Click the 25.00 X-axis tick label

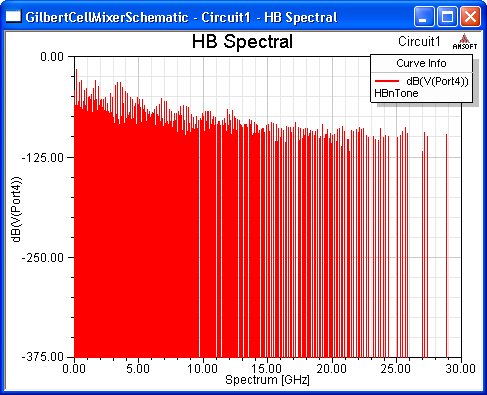(x=396, y=369)
